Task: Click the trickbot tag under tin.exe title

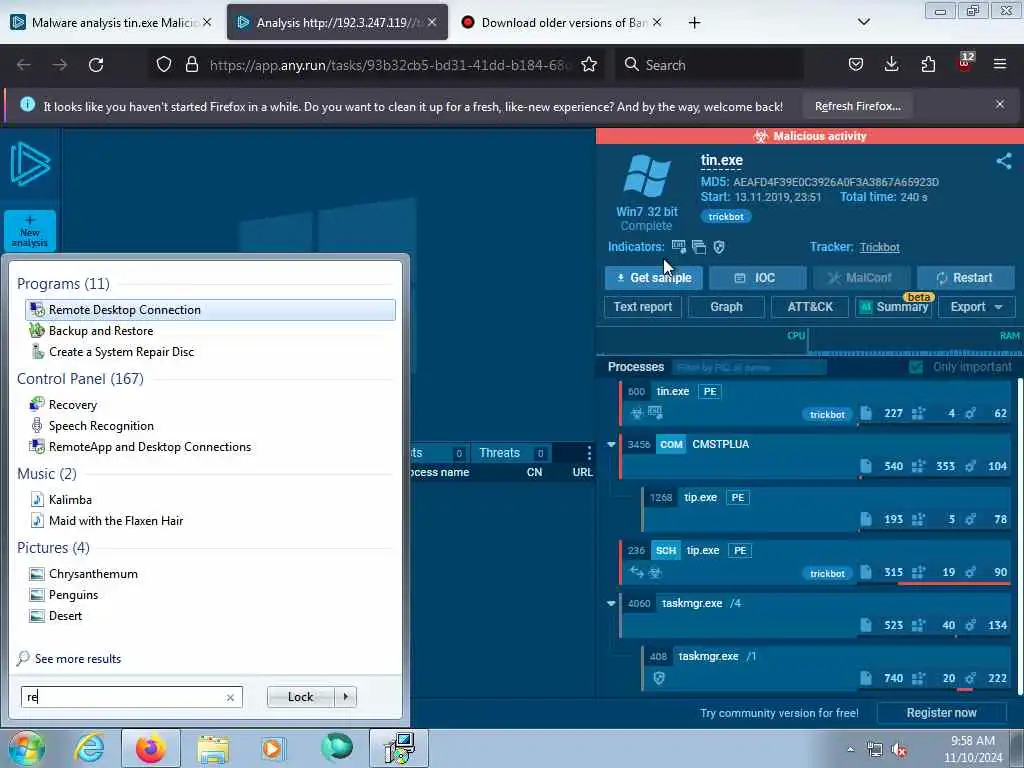Action: (x=726, y=216)
